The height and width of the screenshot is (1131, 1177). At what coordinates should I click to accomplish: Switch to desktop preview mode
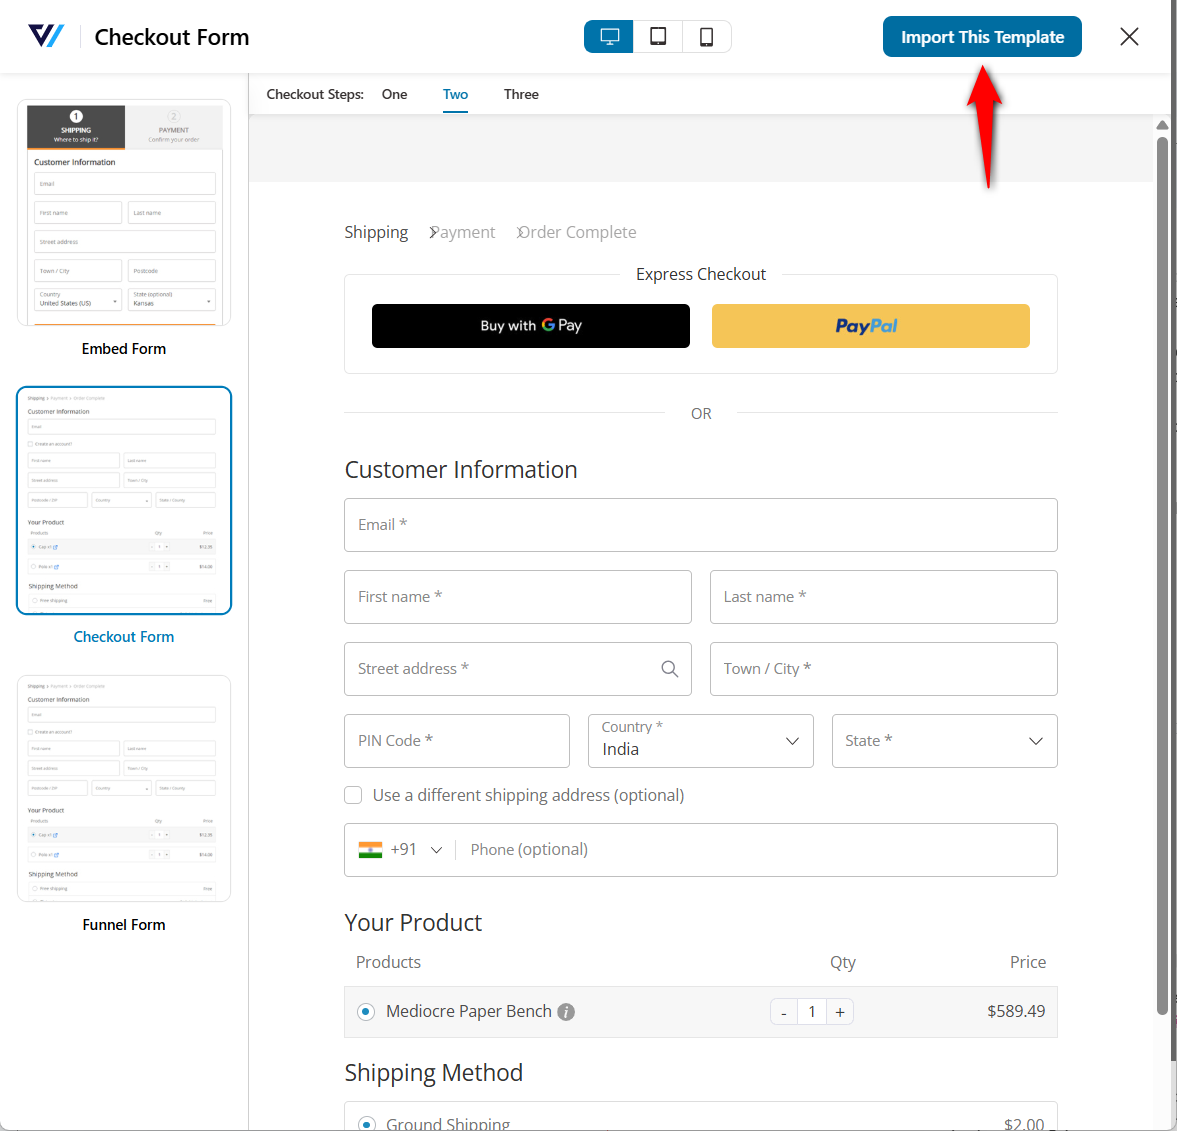point(608,36)
